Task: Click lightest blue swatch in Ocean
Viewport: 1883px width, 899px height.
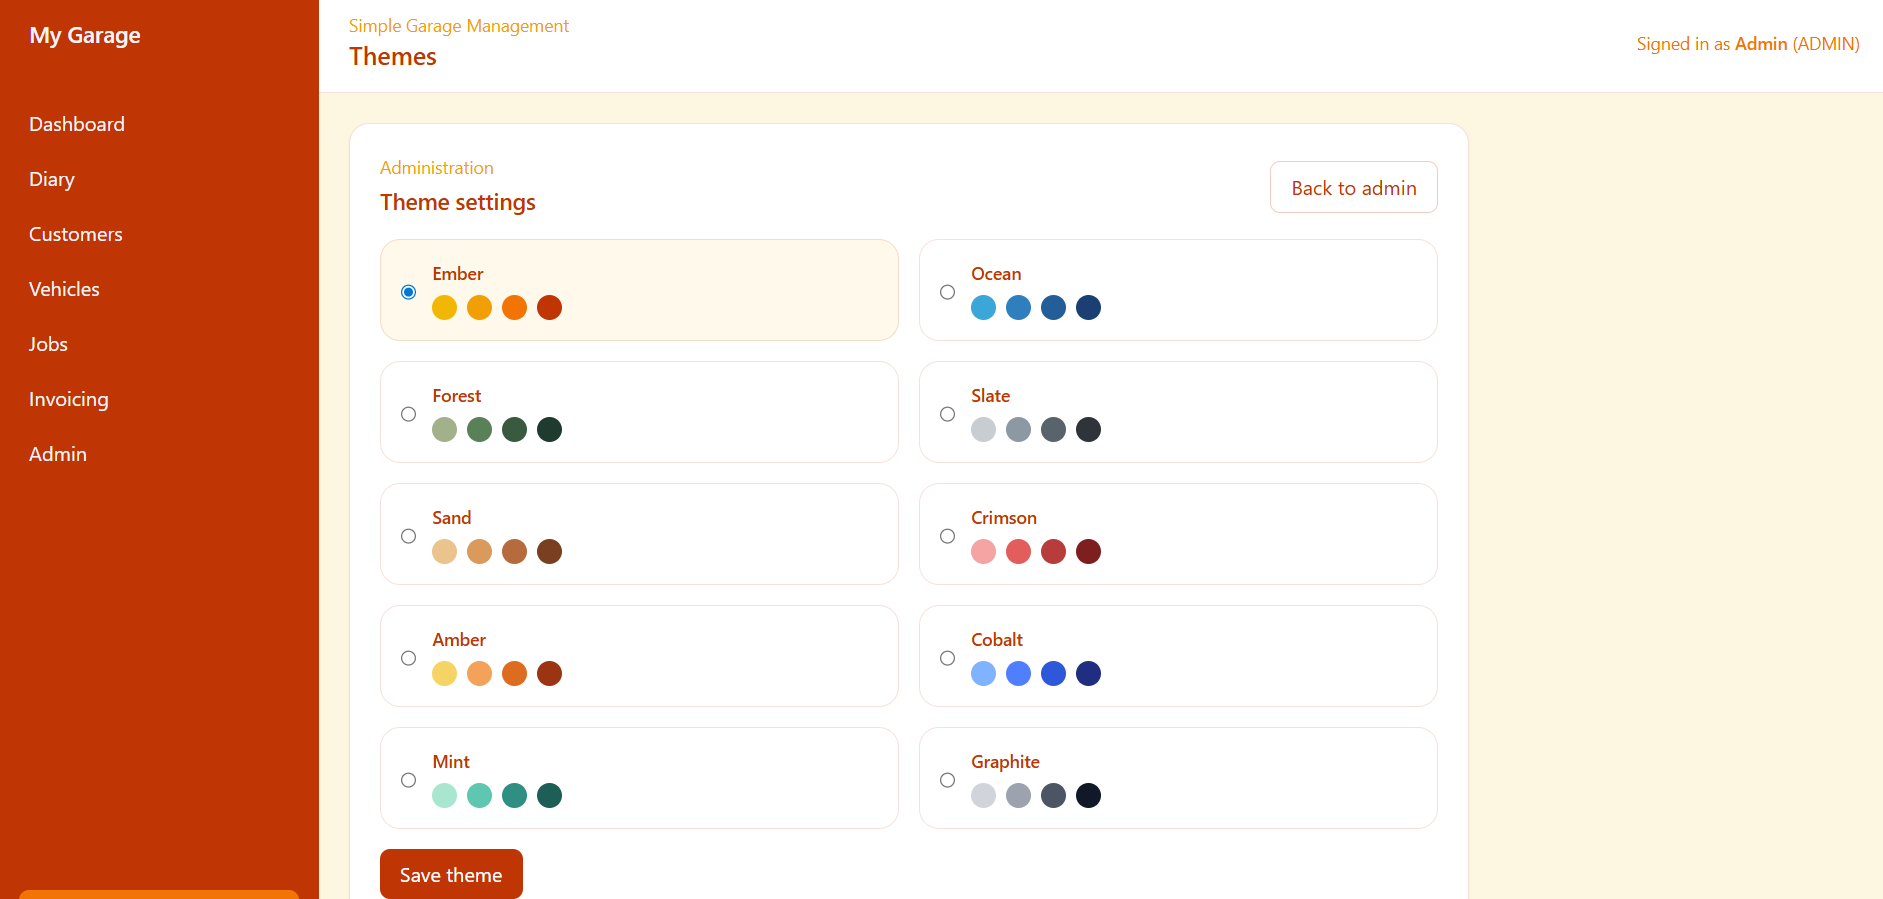Action: pos(983,308)
